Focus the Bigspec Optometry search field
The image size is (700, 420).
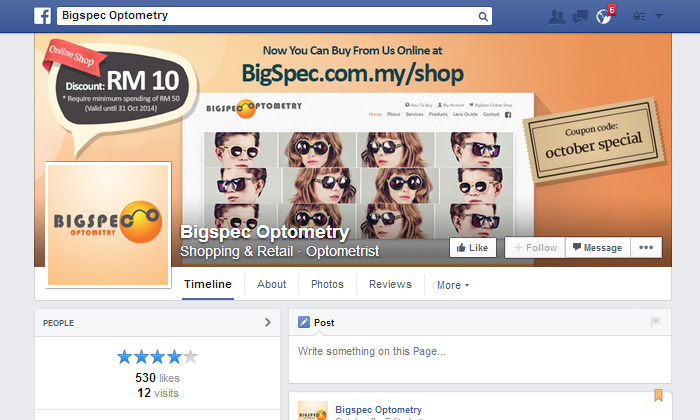[274, 16]
